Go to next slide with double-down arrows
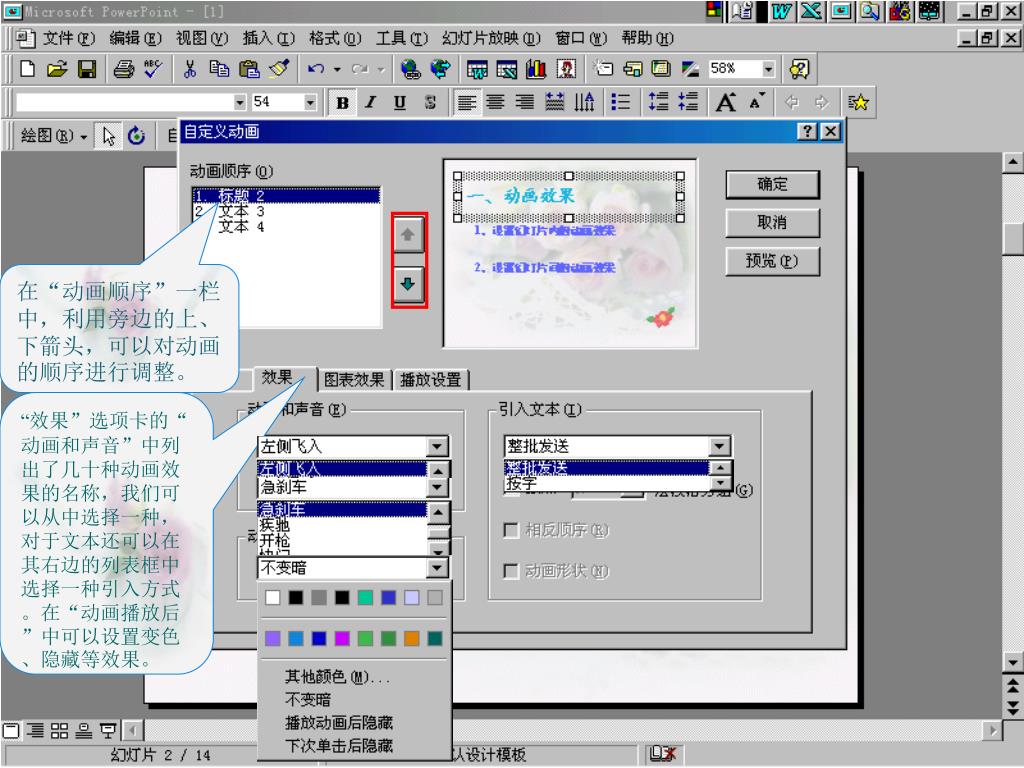Screen dimensions: 1024x768 (x=1012, y=708)
